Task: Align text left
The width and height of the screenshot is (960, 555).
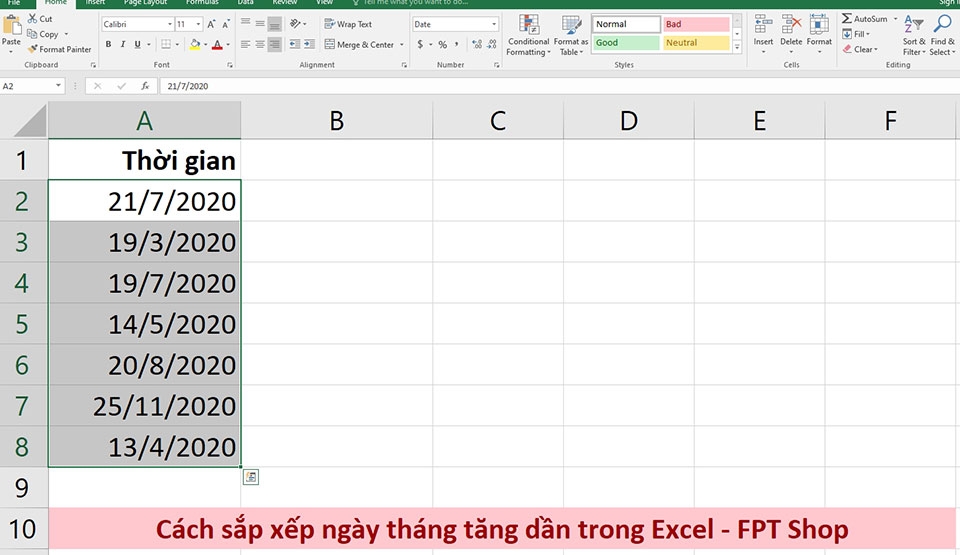Action: tap(246, 44)
